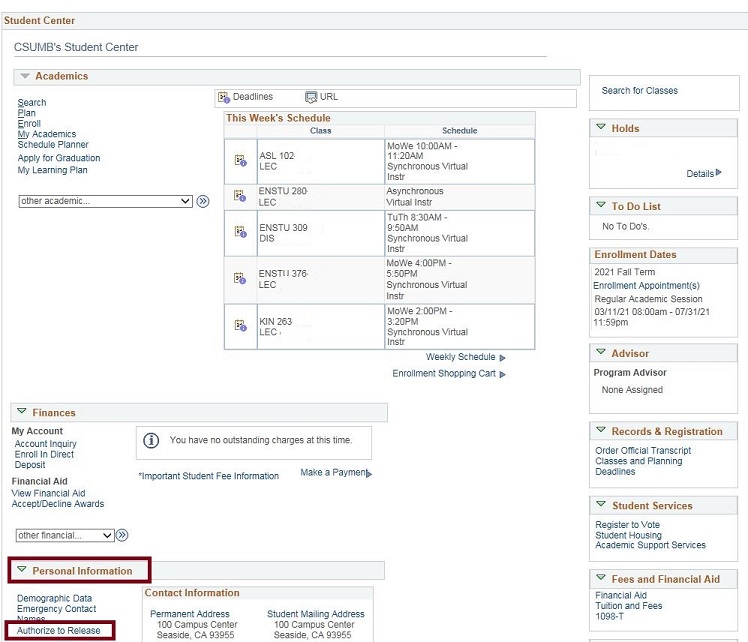
Task: Collapse the Finances section
Action: point(21,411)
